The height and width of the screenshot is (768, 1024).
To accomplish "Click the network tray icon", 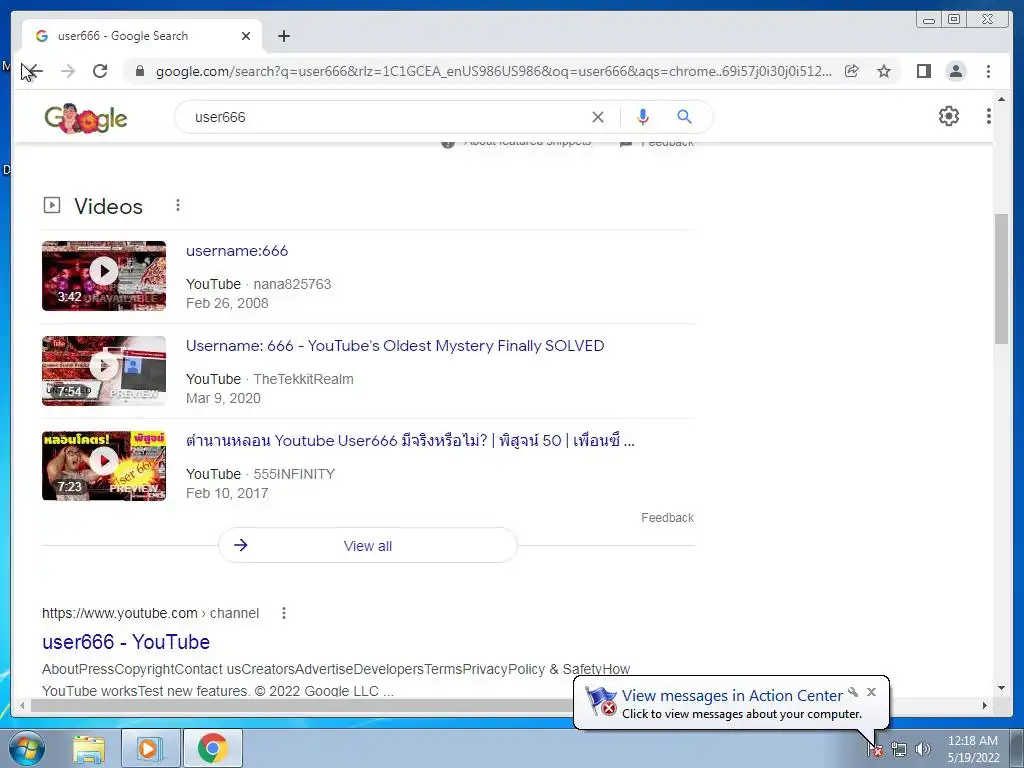I will [x=899, y=750].
